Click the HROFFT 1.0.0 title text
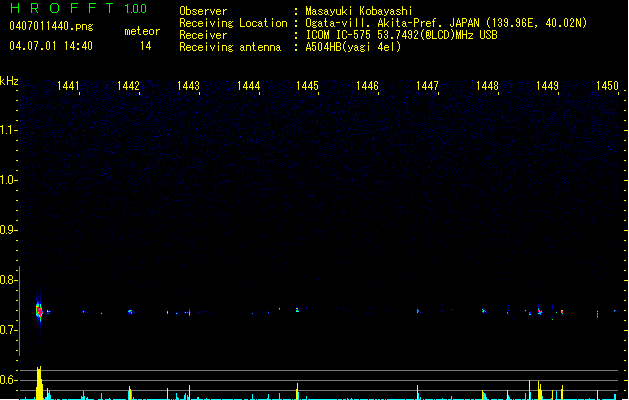 78,8
